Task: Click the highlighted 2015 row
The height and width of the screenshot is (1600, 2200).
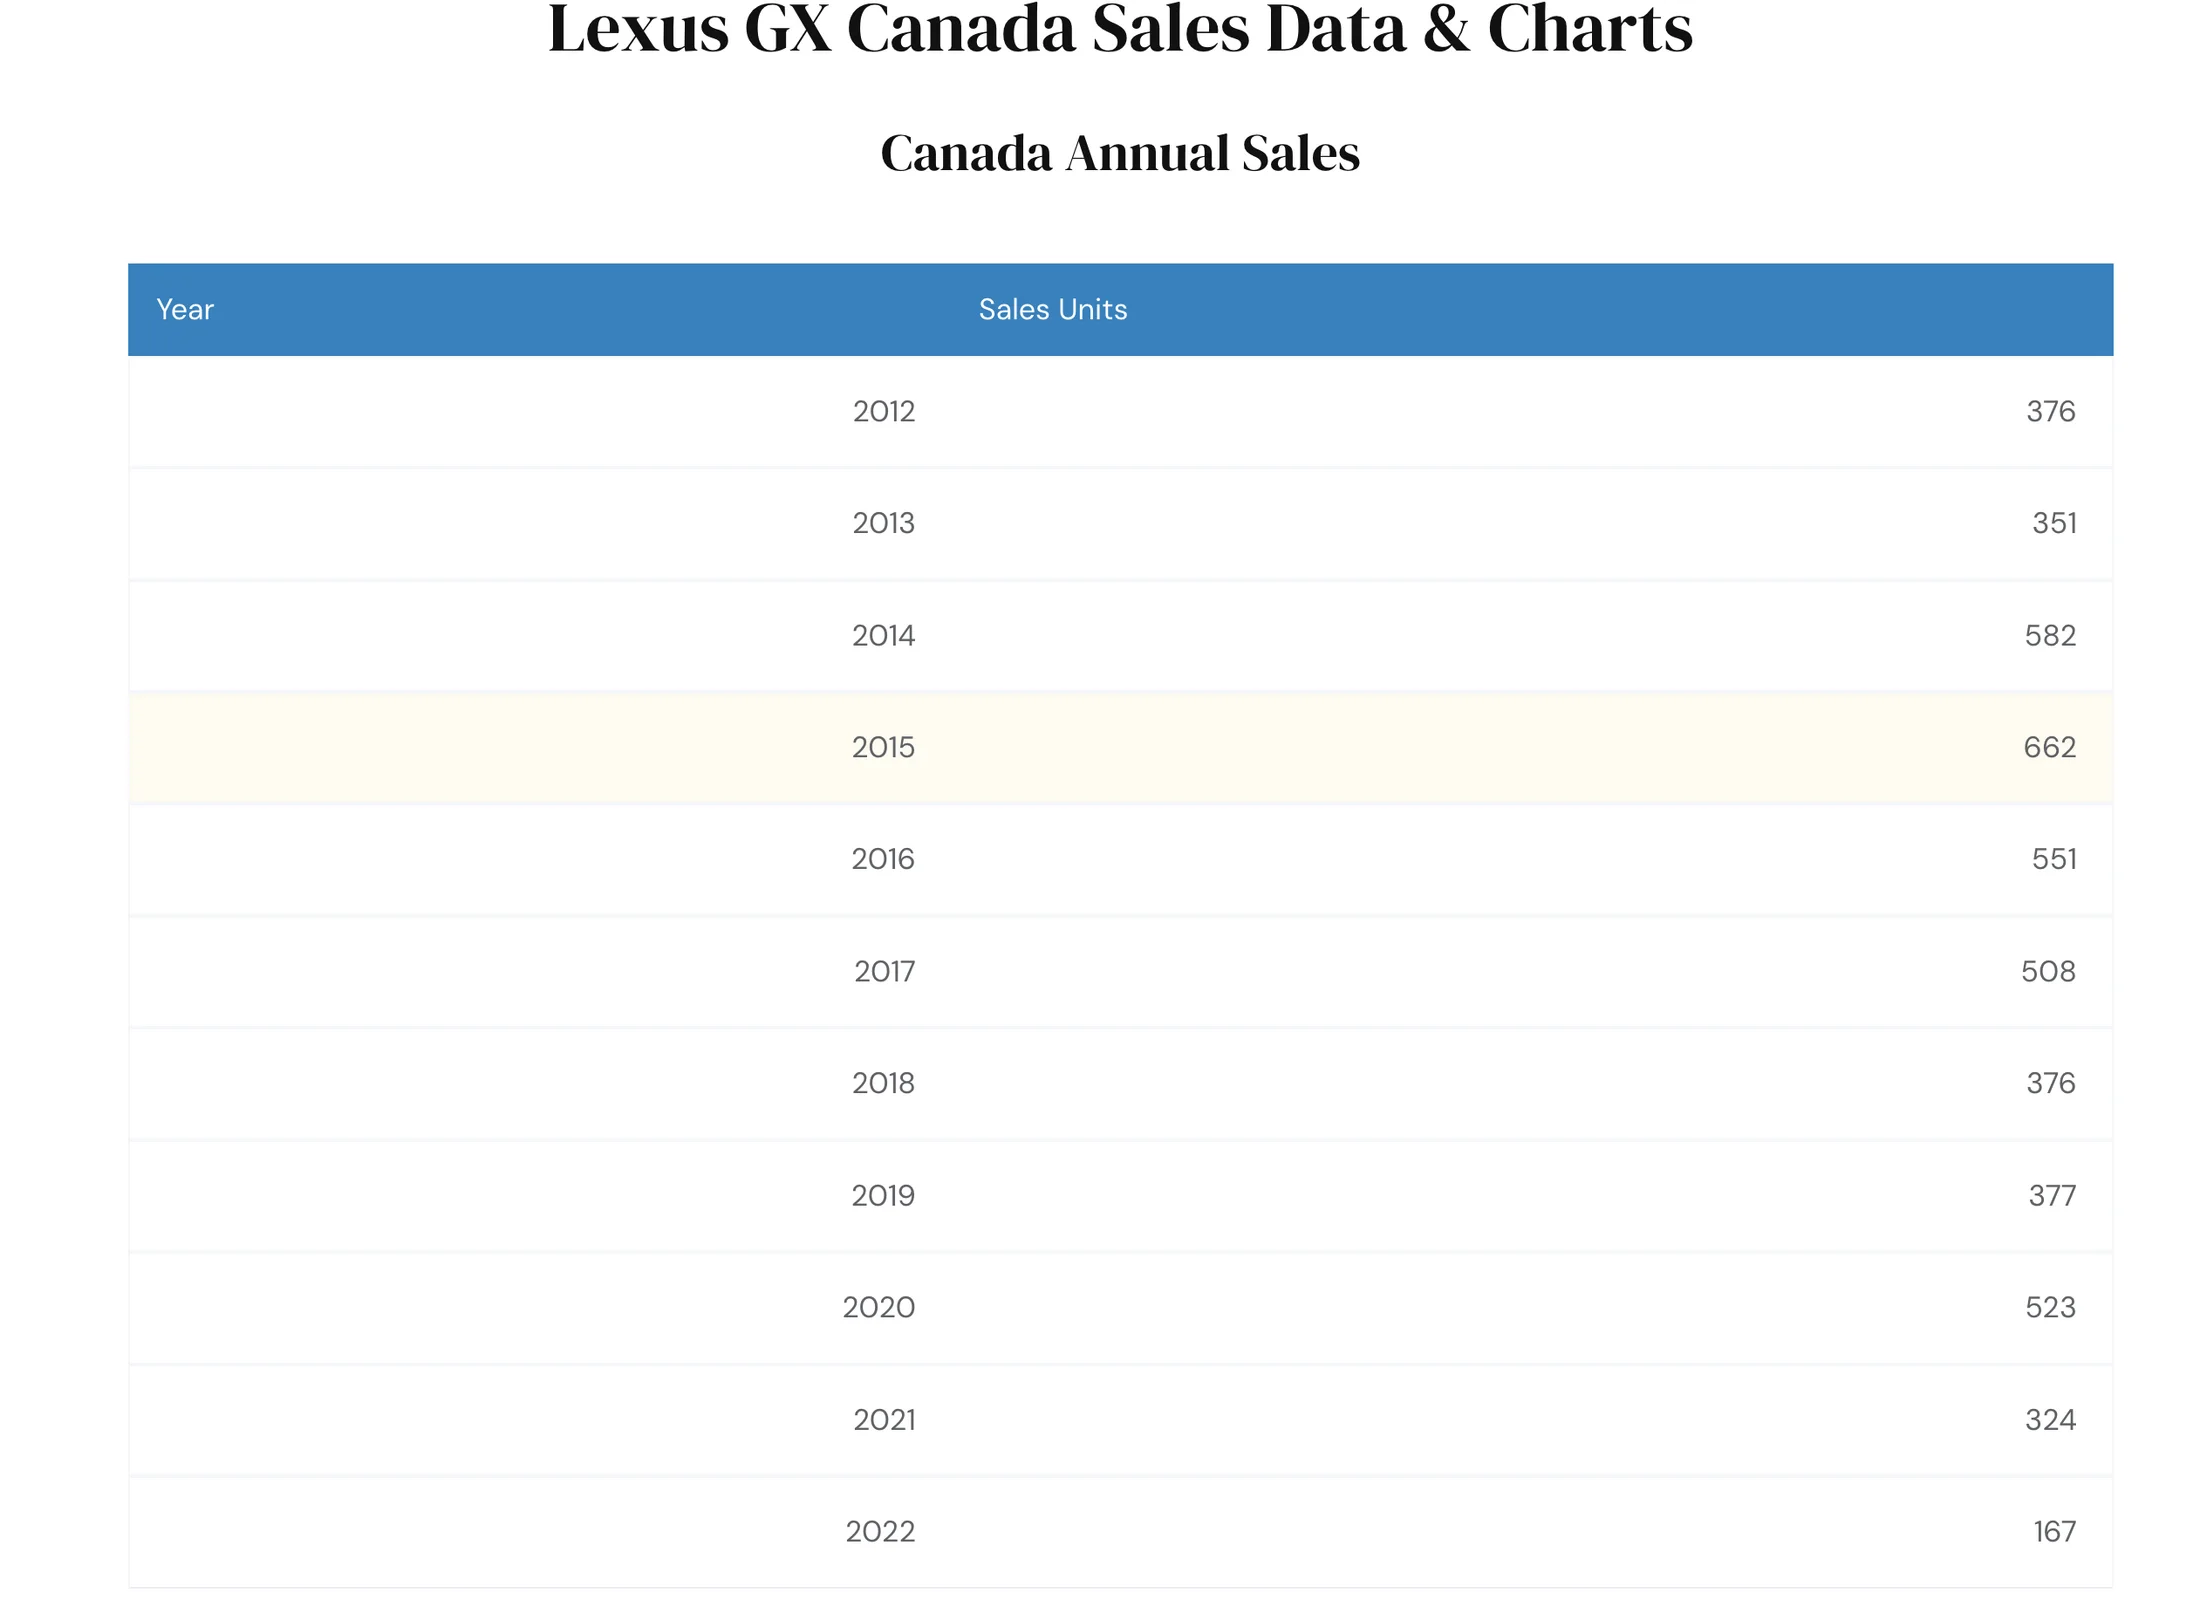Action: 1120,747
